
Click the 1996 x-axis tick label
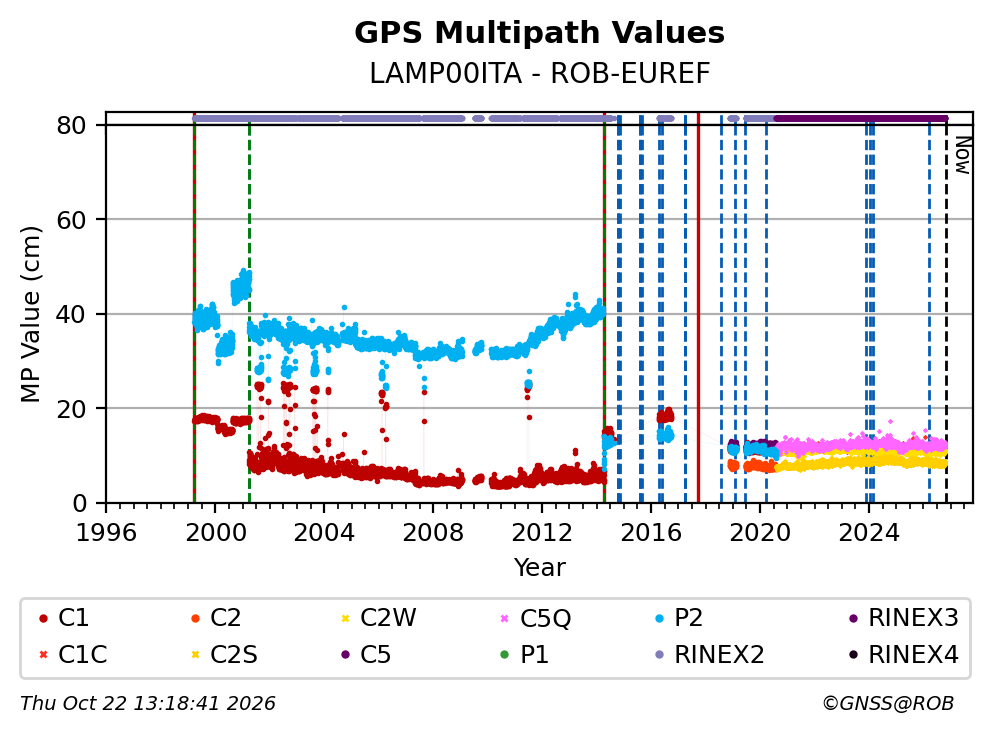point(106,533)
